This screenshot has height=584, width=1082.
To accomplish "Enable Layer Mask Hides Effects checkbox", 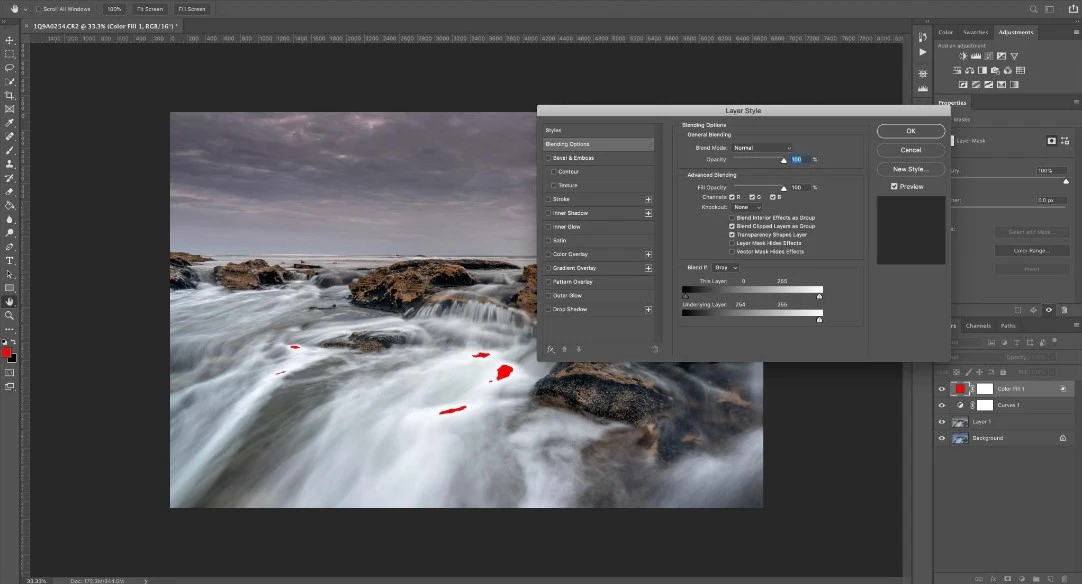I will (732, 243).
